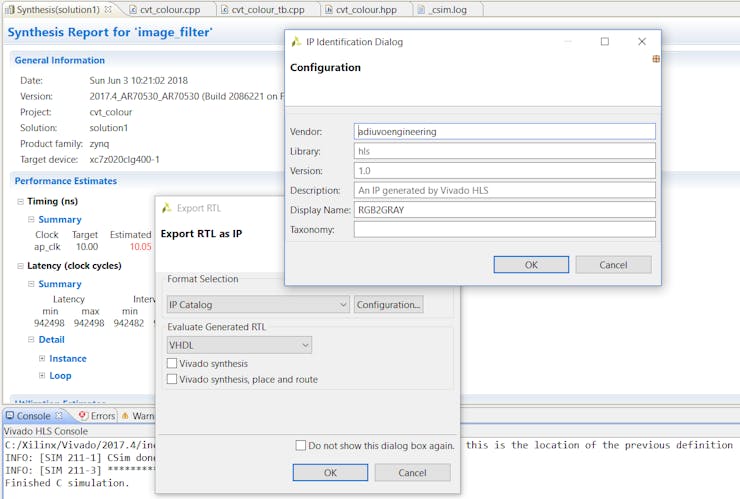
Task: Open the VHDL language dropdown
Action: tap(239, 345)
